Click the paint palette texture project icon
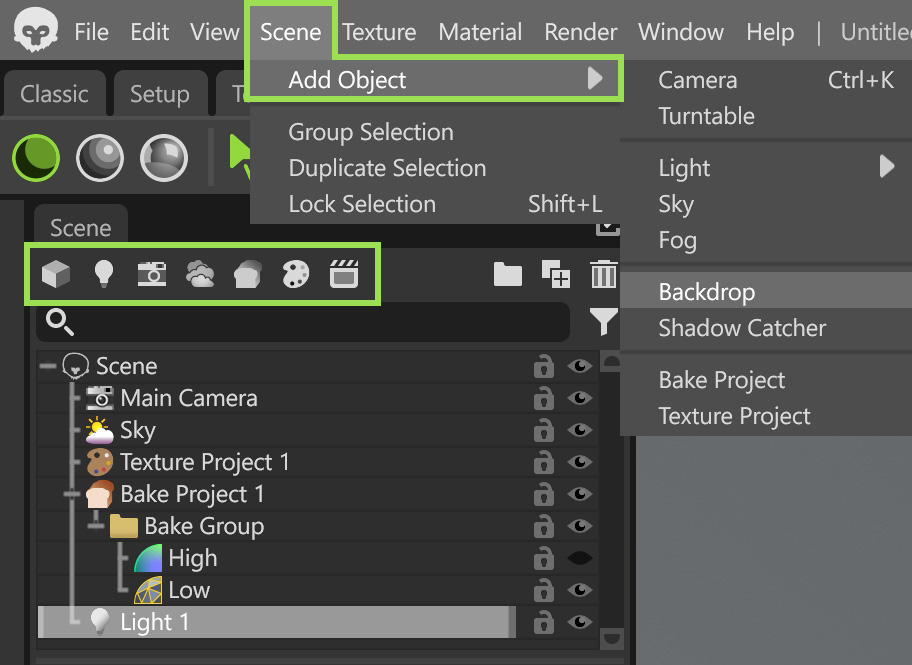 296,274
